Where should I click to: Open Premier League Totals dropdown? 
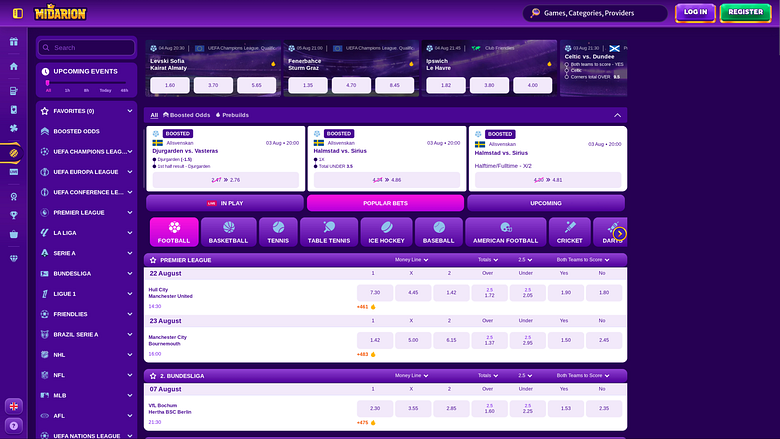pyautogui.click(x=488, y=260)
